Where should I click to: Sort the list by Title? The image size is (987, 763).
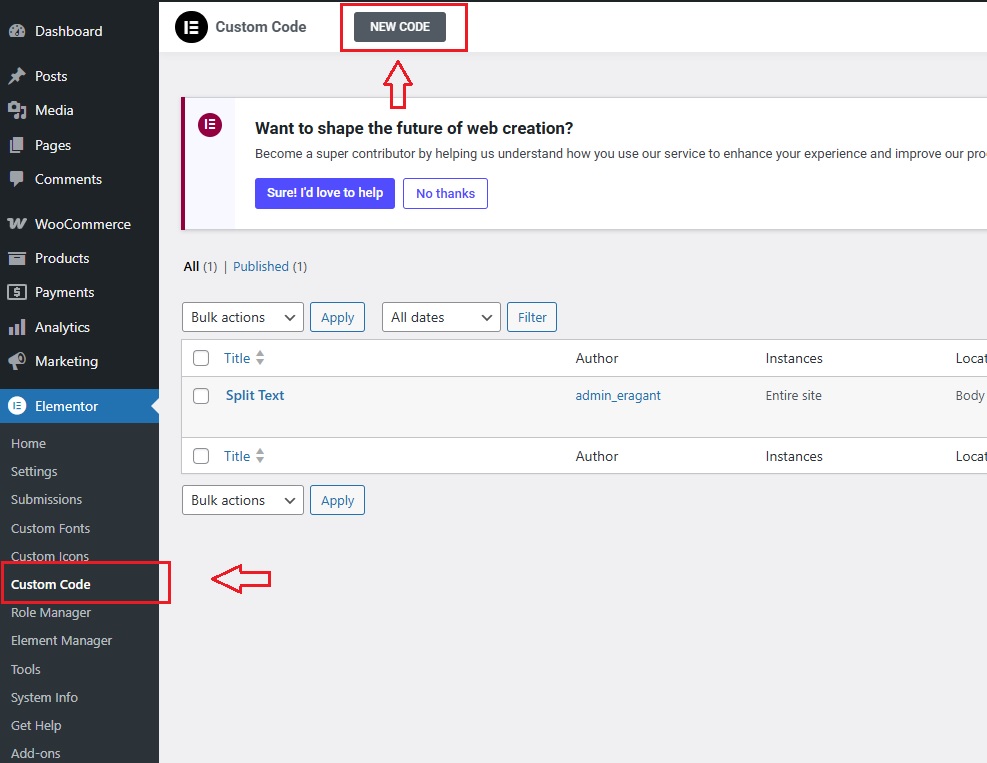237,357
